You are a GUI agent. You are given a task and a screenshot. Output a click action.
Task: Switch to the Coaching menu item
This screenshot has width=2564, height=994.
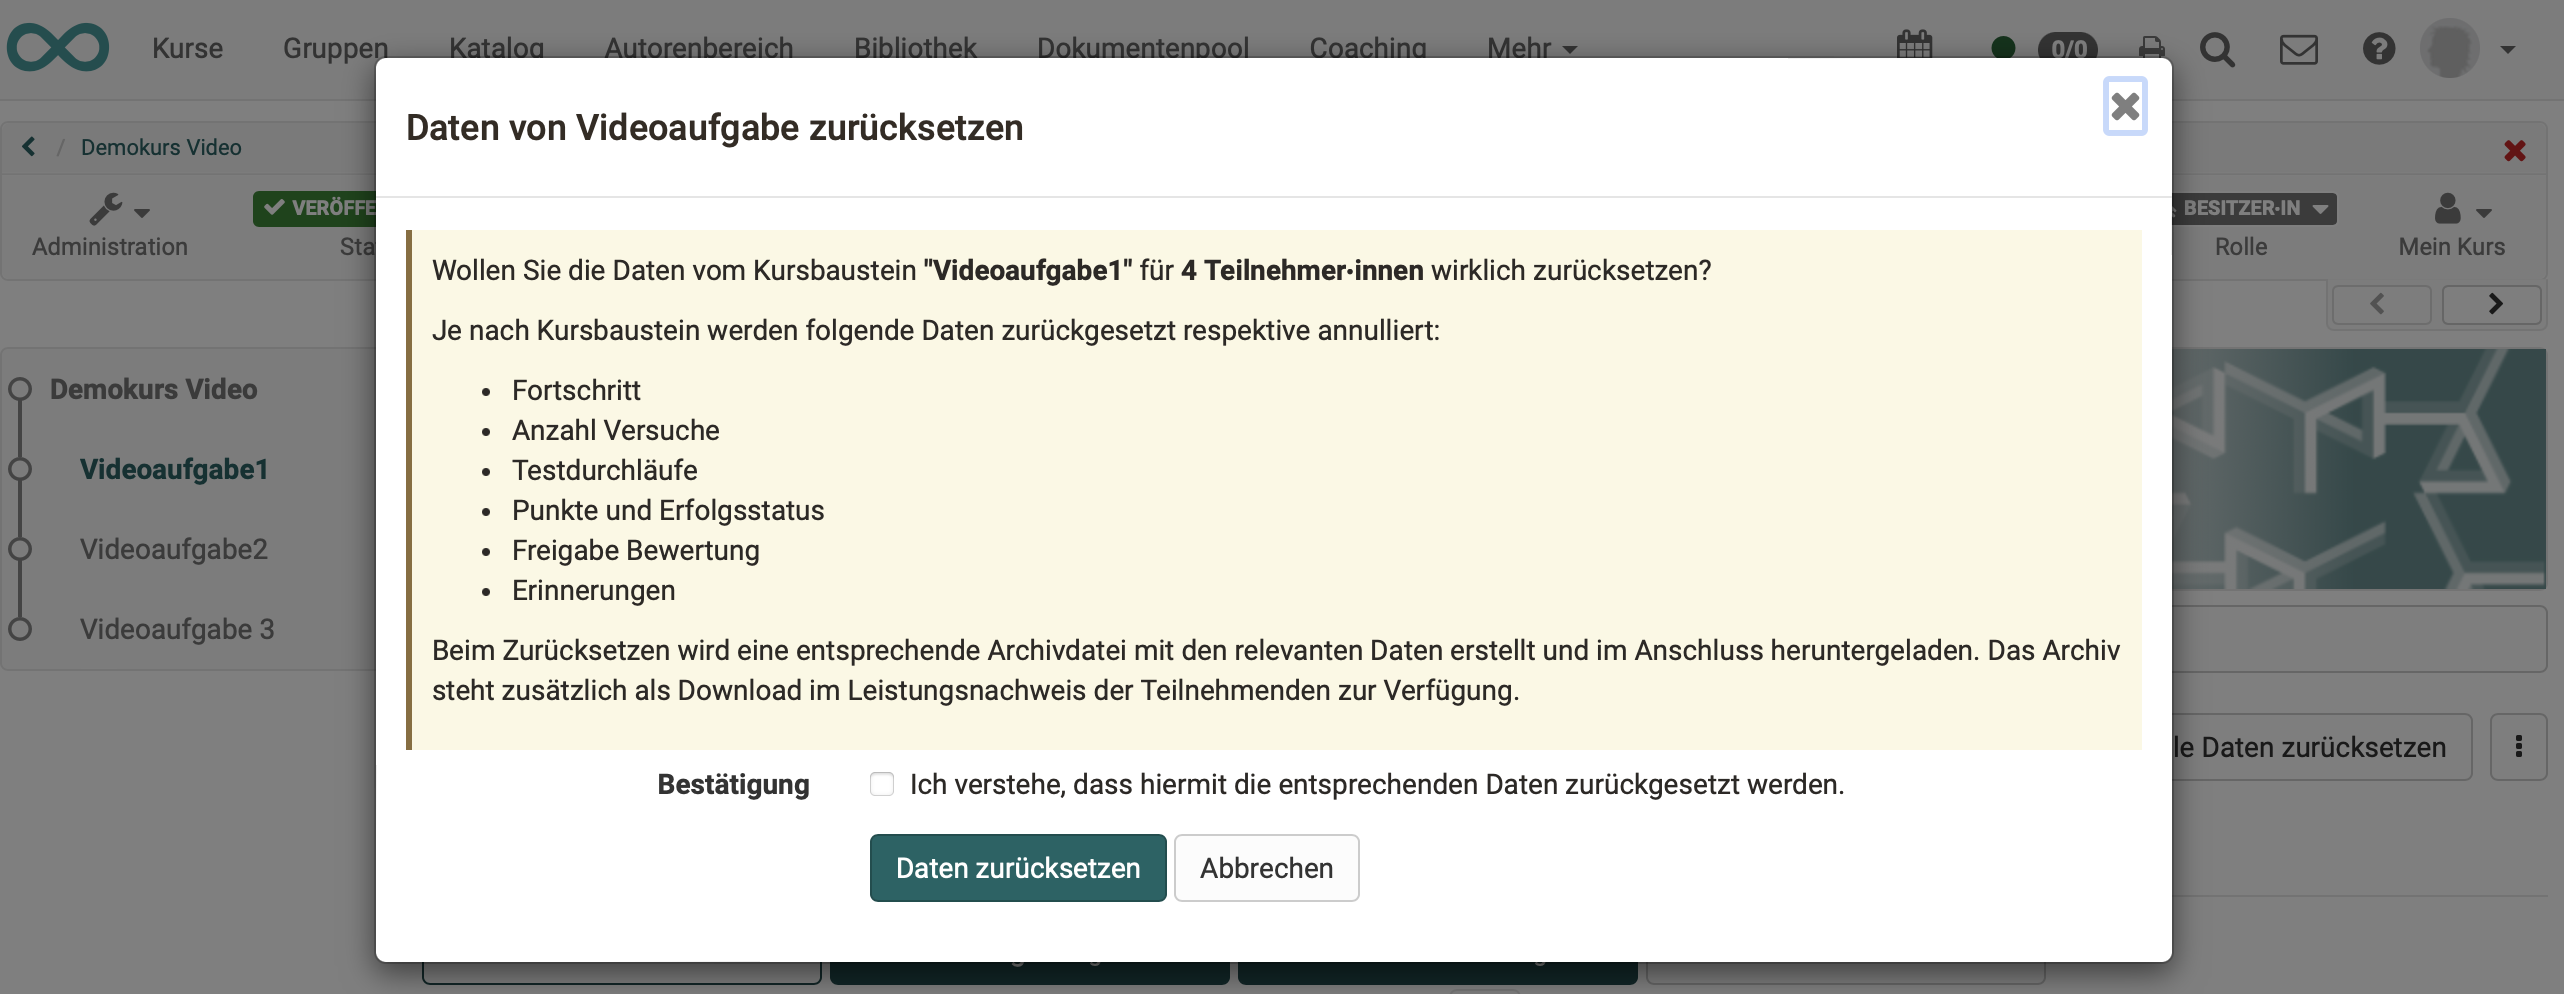click(x=1368, y=48)
